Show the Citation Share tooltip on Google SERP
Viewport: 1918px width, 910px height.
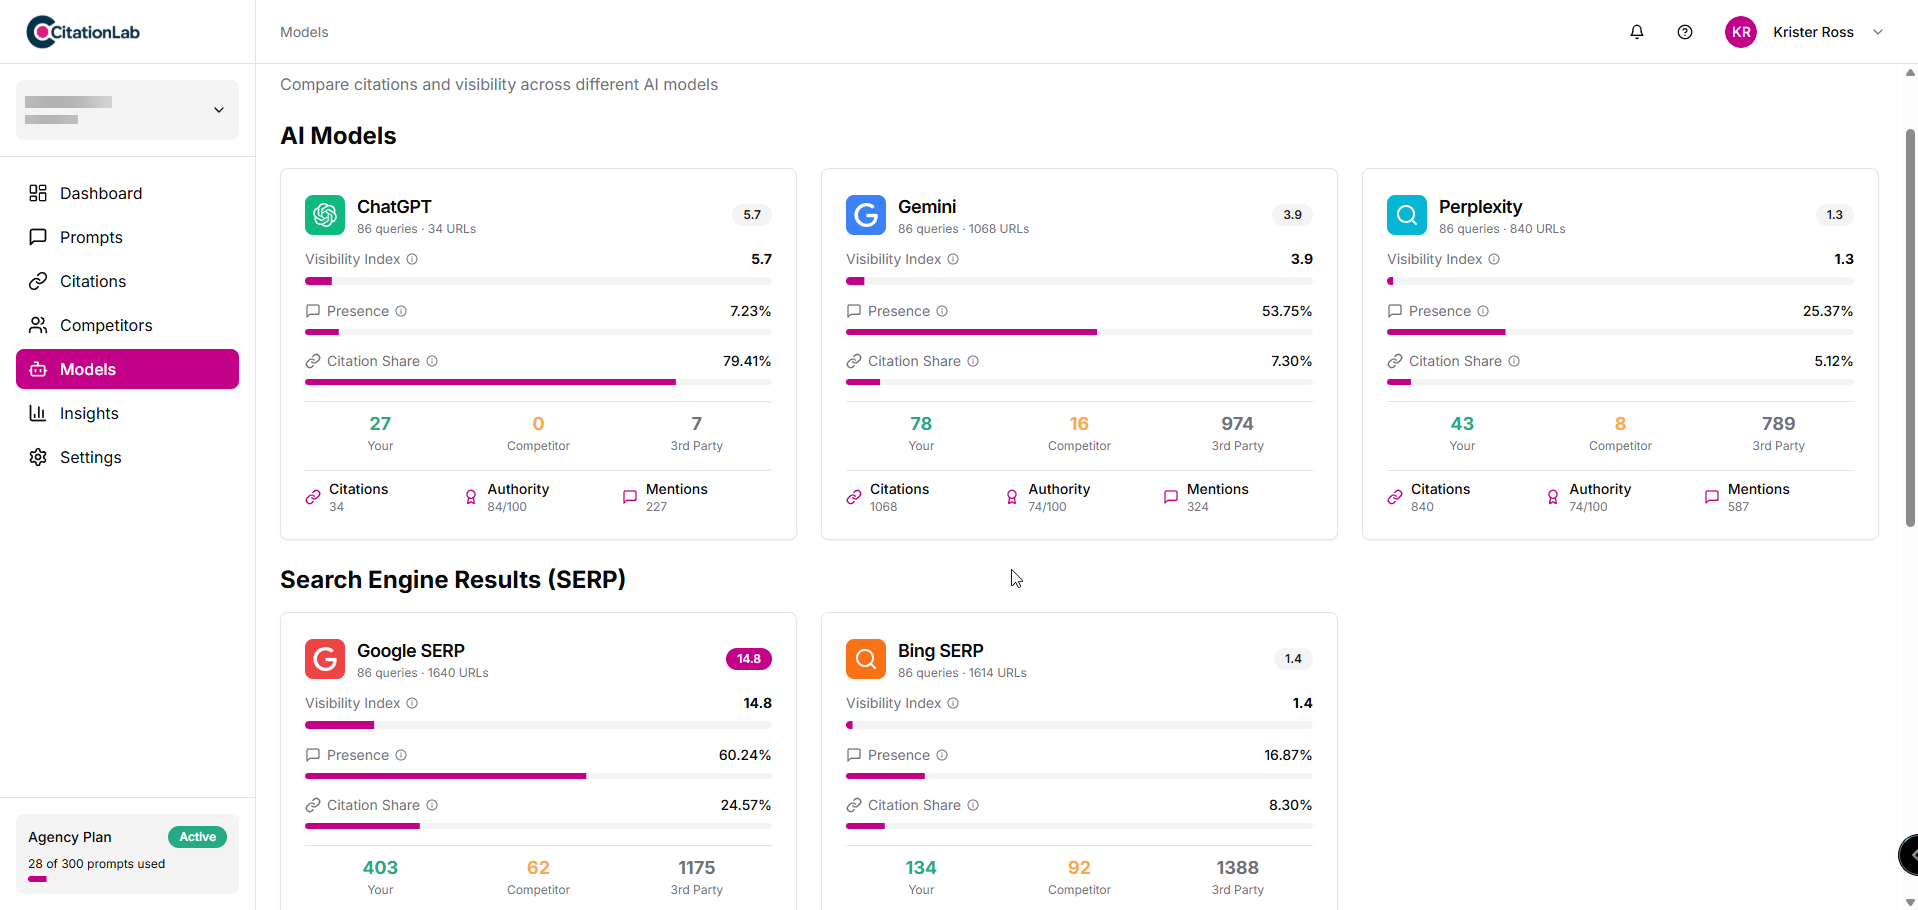[432, 805]
